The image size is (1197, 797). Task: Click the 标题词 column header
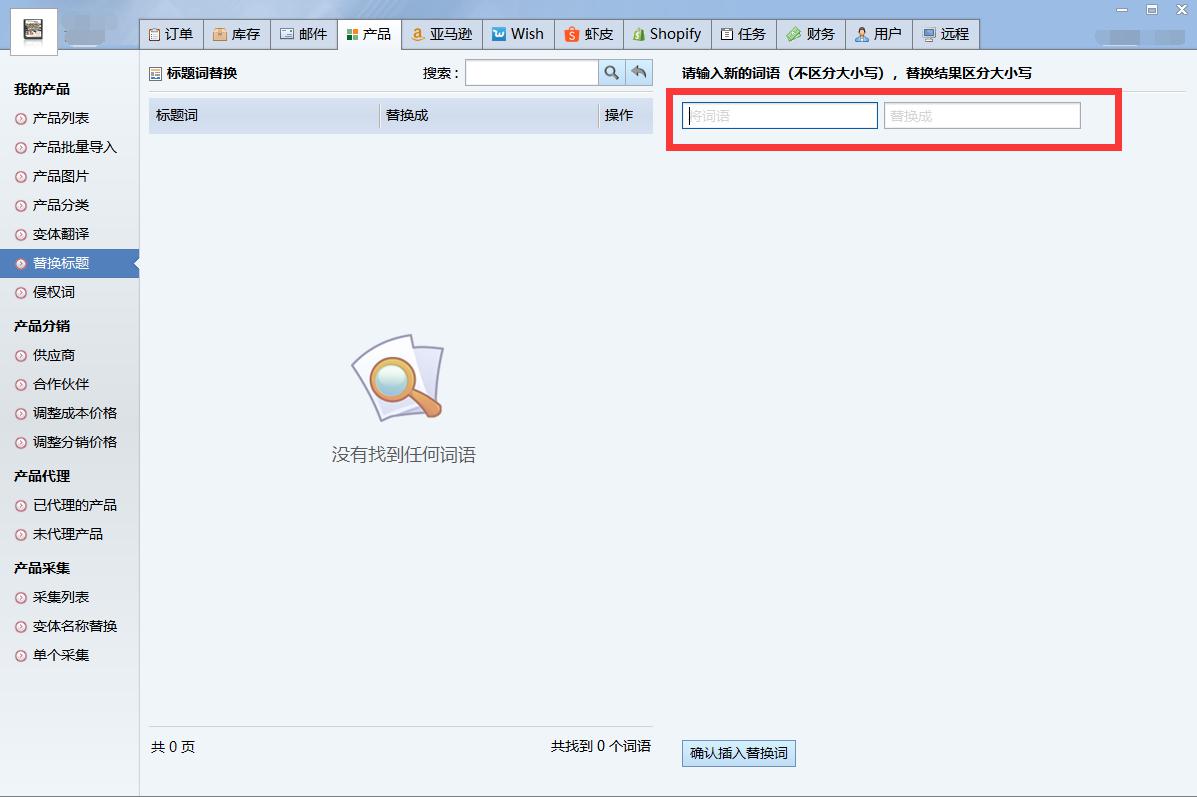[177, 115]
